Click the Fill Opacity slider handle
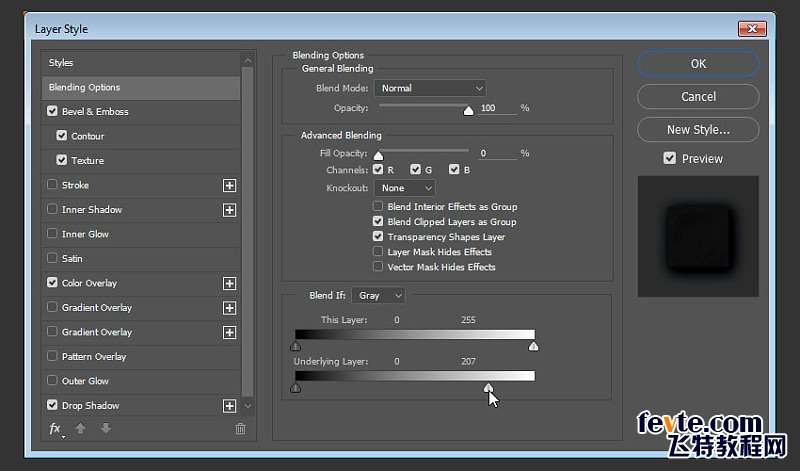The height and width of the screenshot is (471, 800). (x=378, y=156)
